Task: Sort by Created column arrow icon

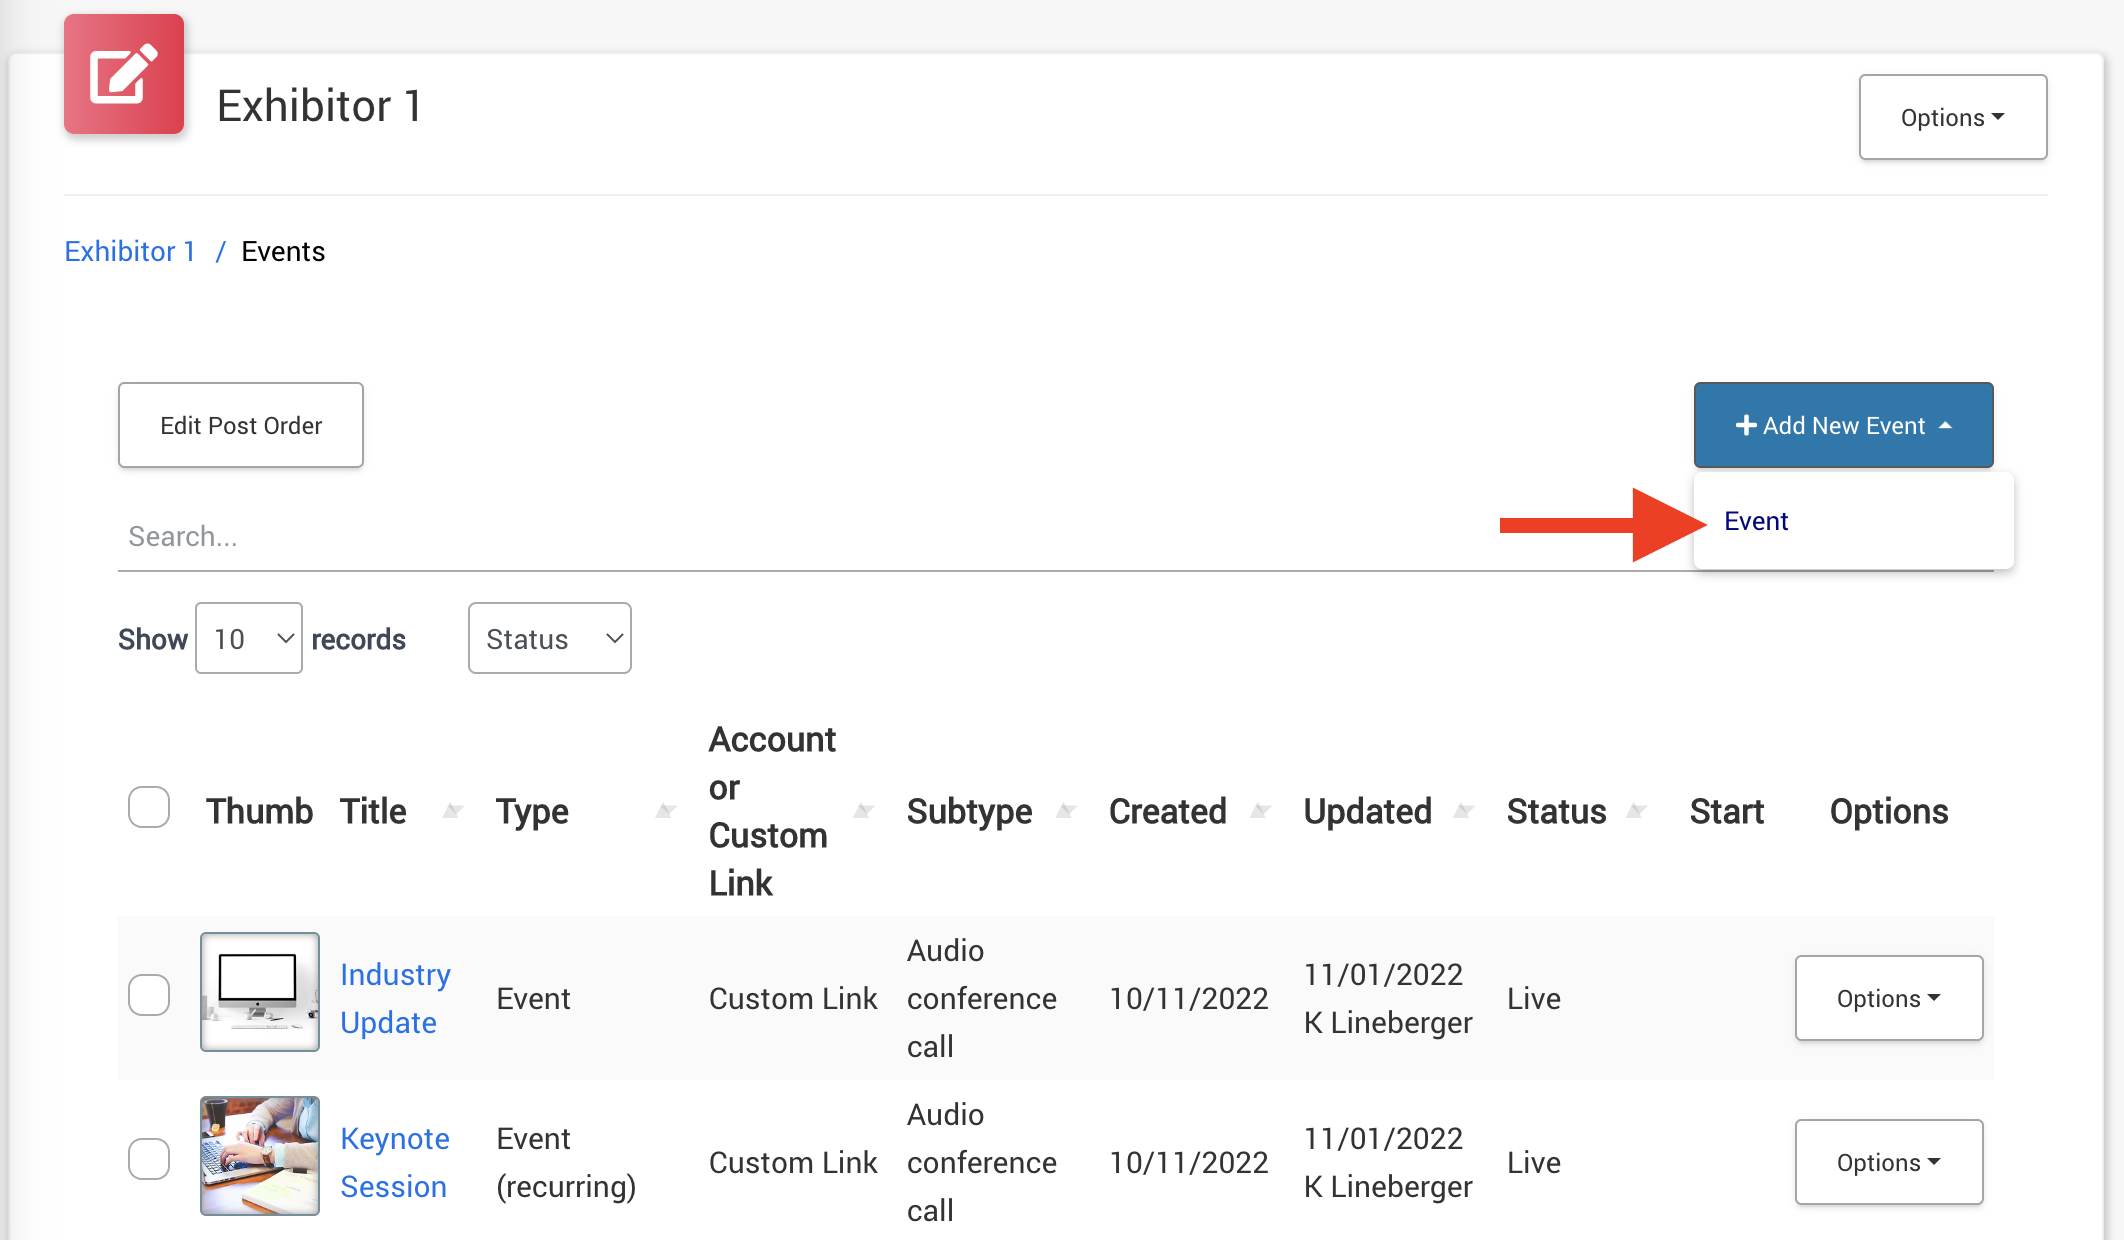Action: tap(1261, 811)
